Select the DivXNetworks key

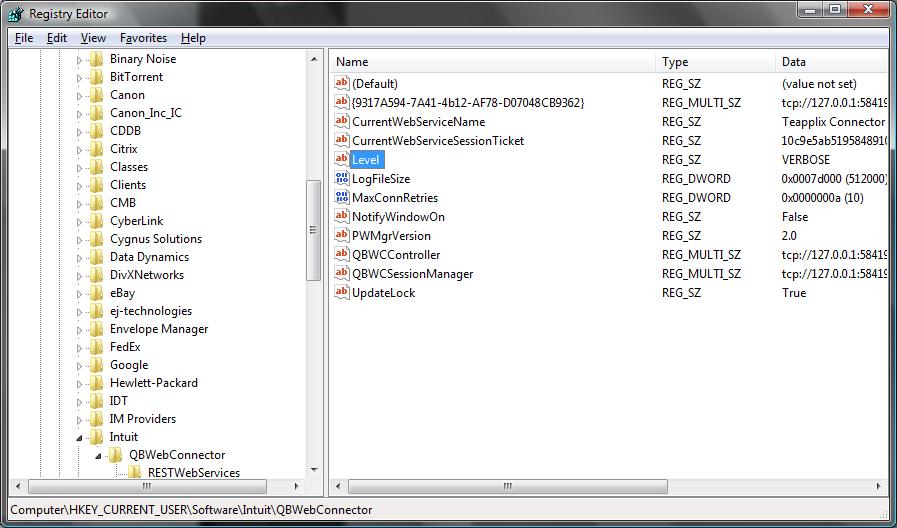[x=147, y=275]
